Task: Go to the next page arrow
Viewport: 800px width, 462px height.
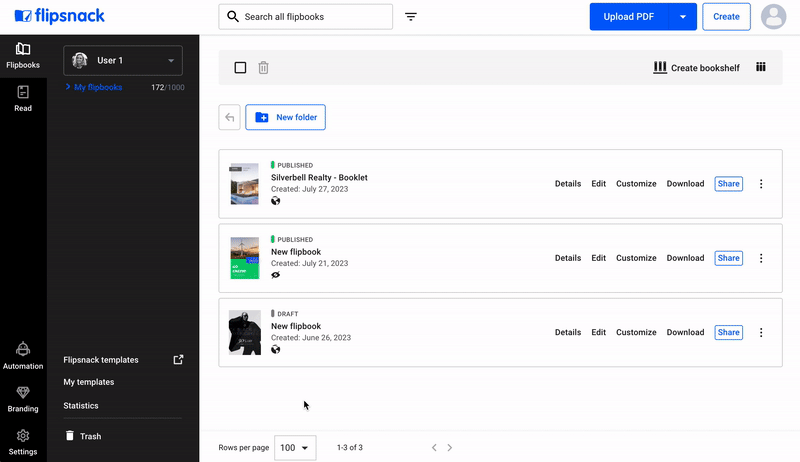Action: click(449, 447)
